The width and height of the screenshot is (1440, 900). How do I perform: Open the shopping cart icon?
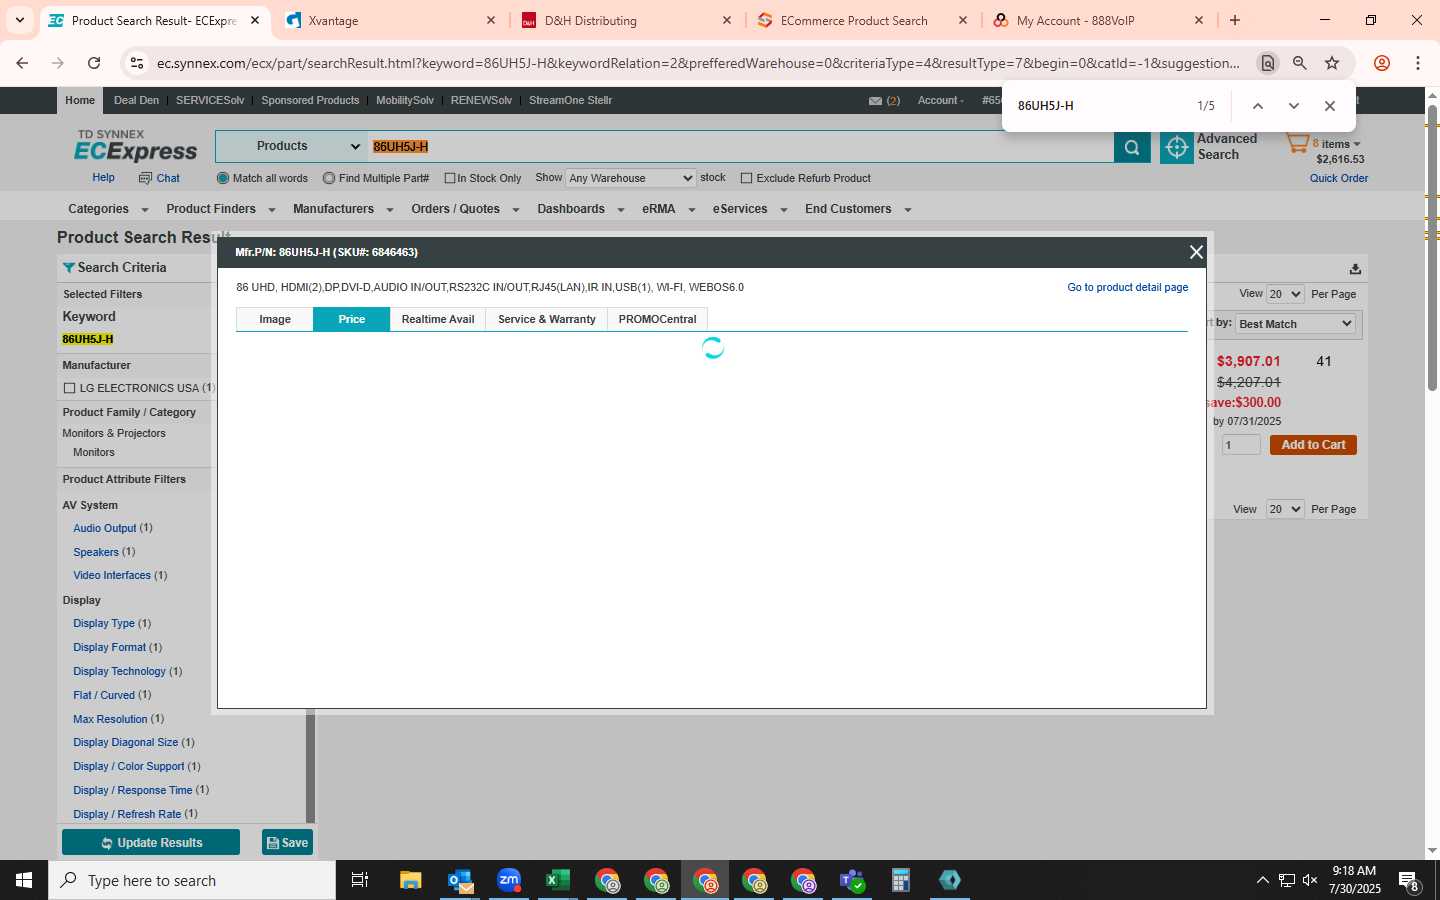point(1297,145)
